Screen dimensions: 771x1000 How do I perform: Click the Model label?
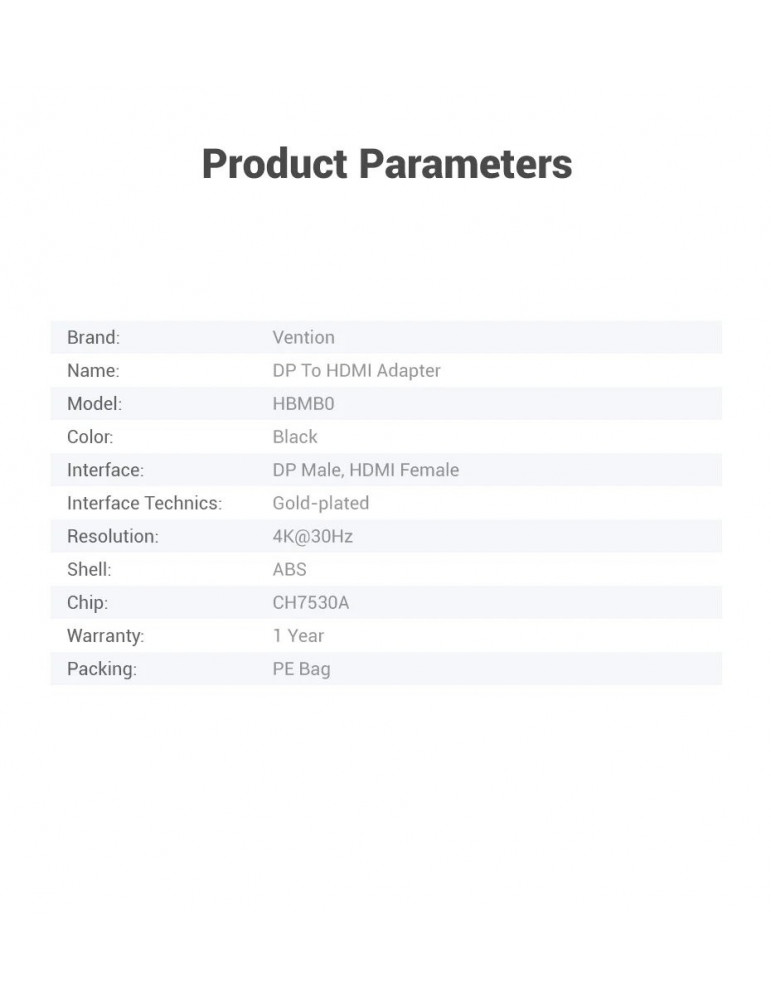[94, 403]
